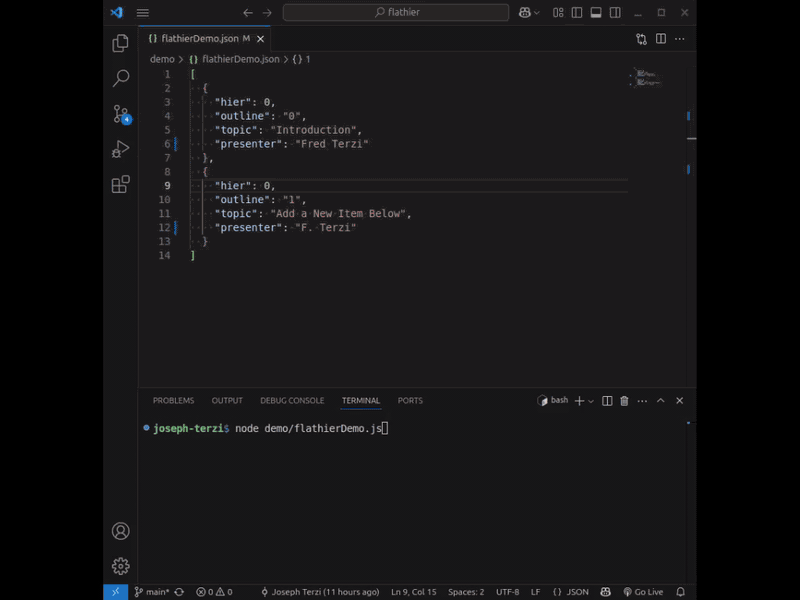This screenshot has width=800, height=600.
Task: Open terminal panel More Actions ellipsis
Action: tap(642, 401)
